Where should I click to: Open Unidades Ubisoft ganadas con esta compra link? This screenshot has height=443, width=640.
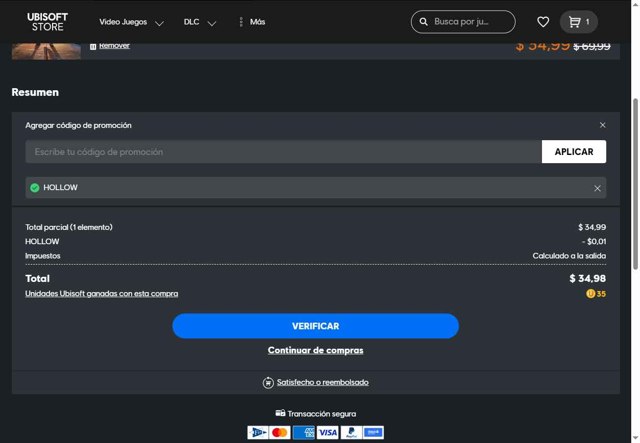102,294
